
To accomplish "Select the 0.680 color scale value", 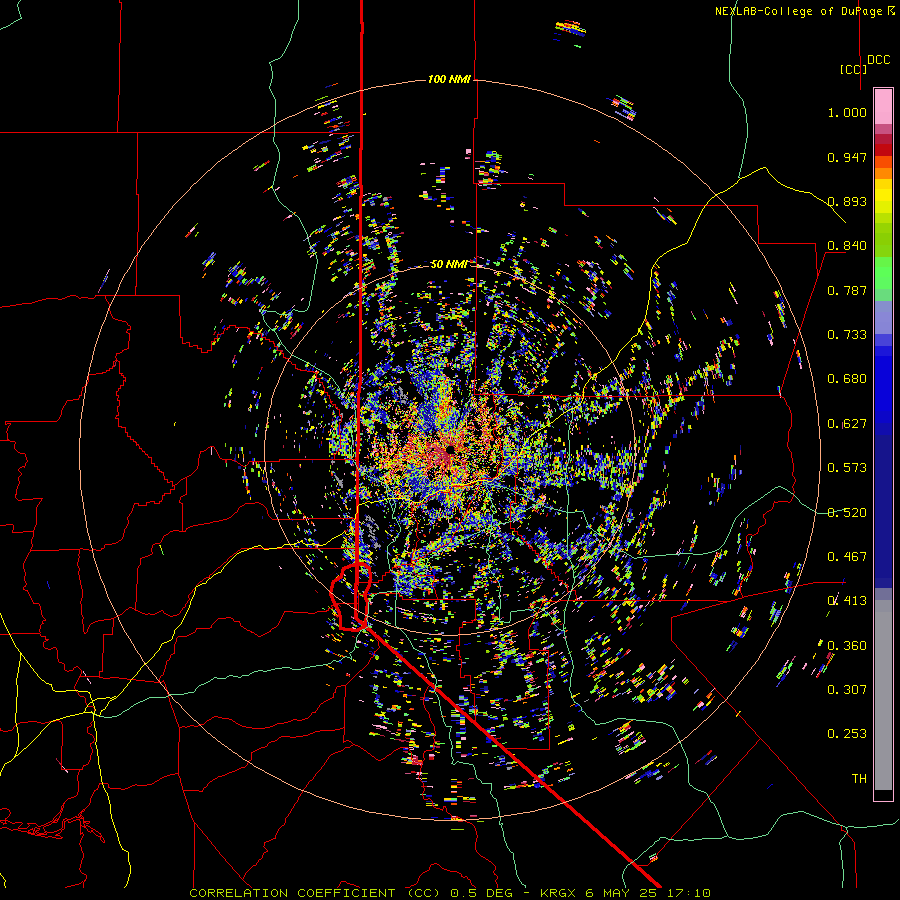I will click(847, 379).
